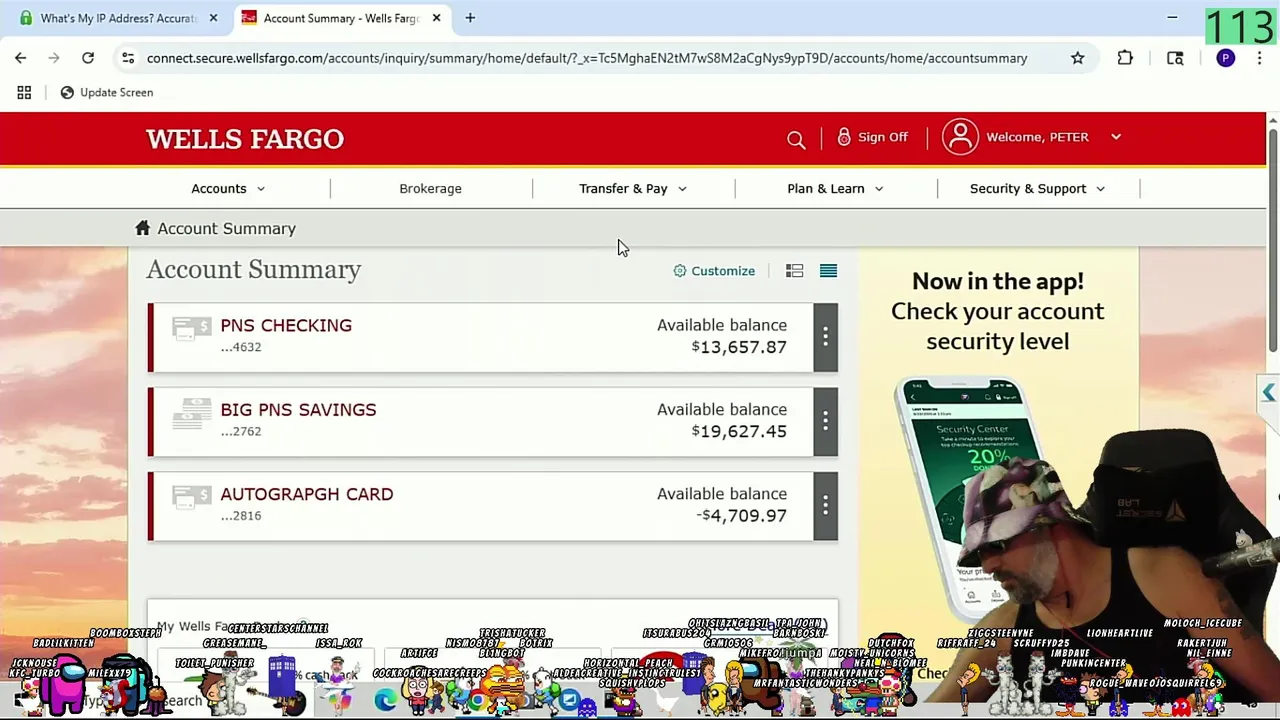Switch to the expanded card view icon
Image resolution: width=1280 pixels, height=720 pixels.
click(x=794, y=271)
